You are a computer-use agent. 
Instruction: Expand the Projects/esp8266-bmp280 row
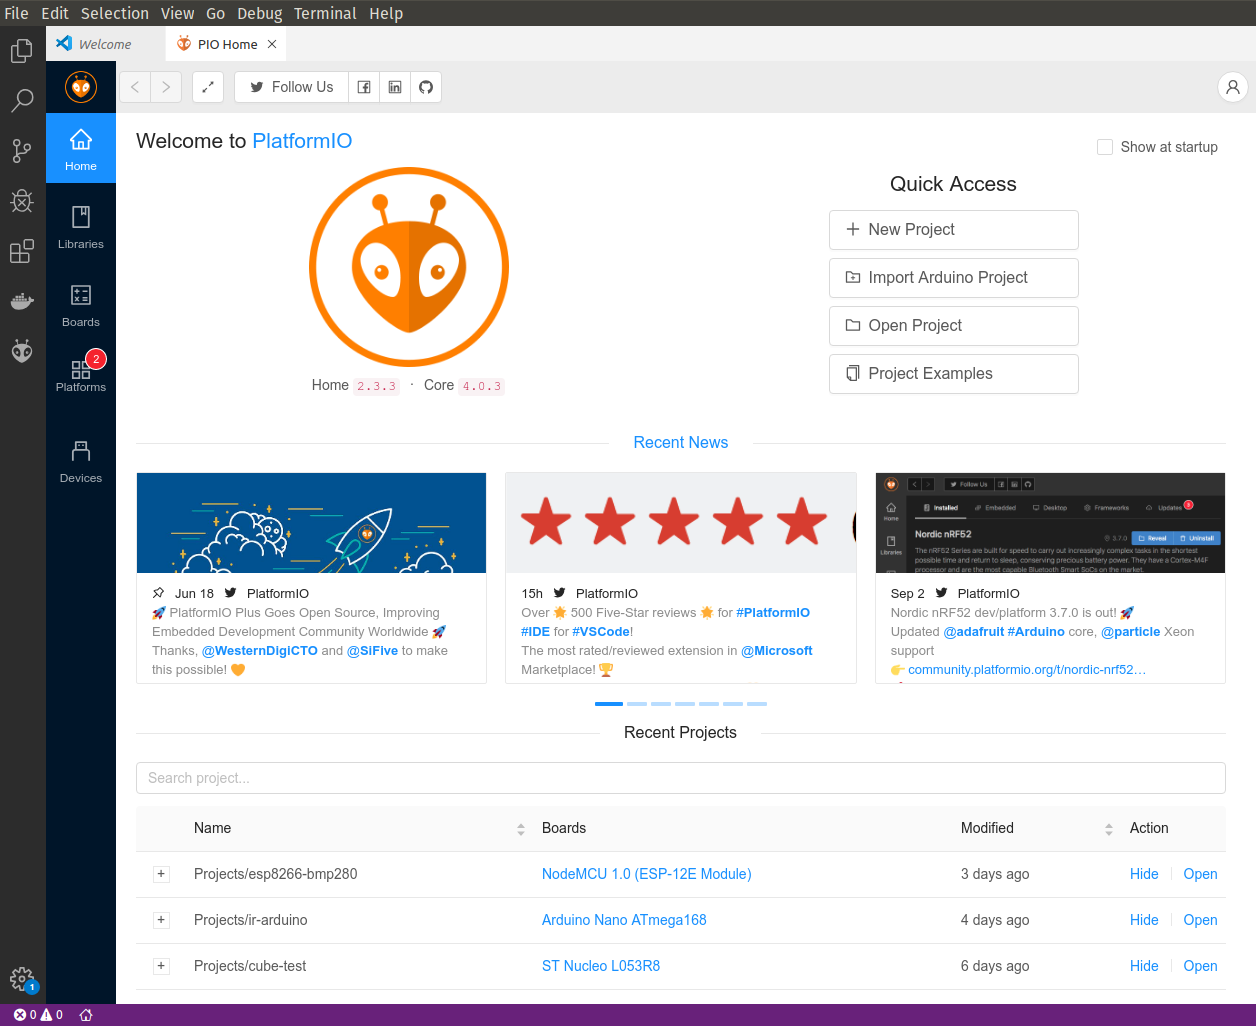pyautogui.click(x=161, y=874)
